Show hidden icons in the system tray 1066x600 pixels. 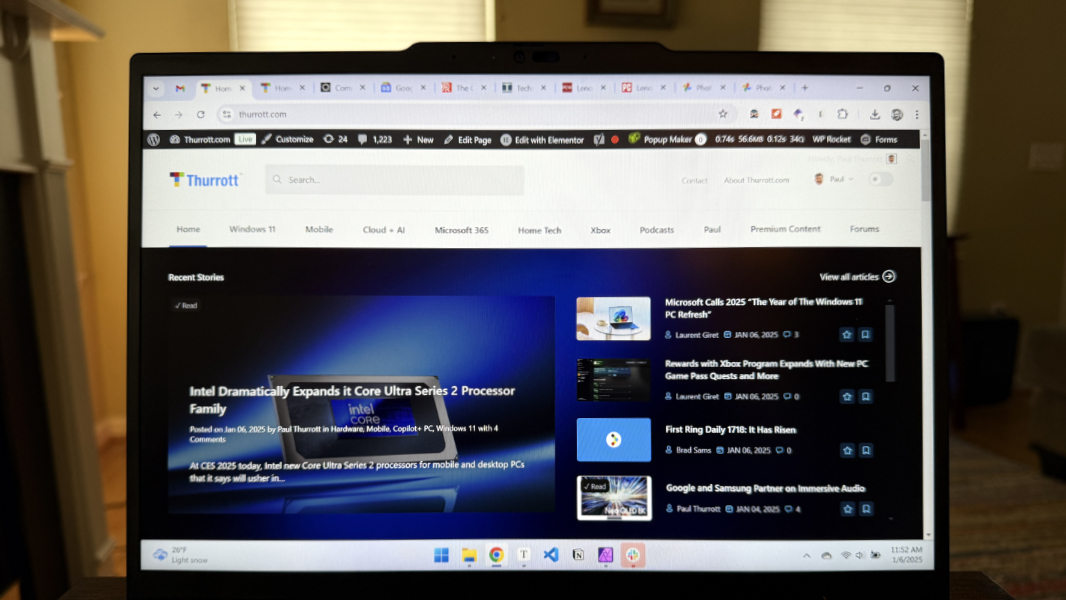pyautogui.click(x=806, y=555)
